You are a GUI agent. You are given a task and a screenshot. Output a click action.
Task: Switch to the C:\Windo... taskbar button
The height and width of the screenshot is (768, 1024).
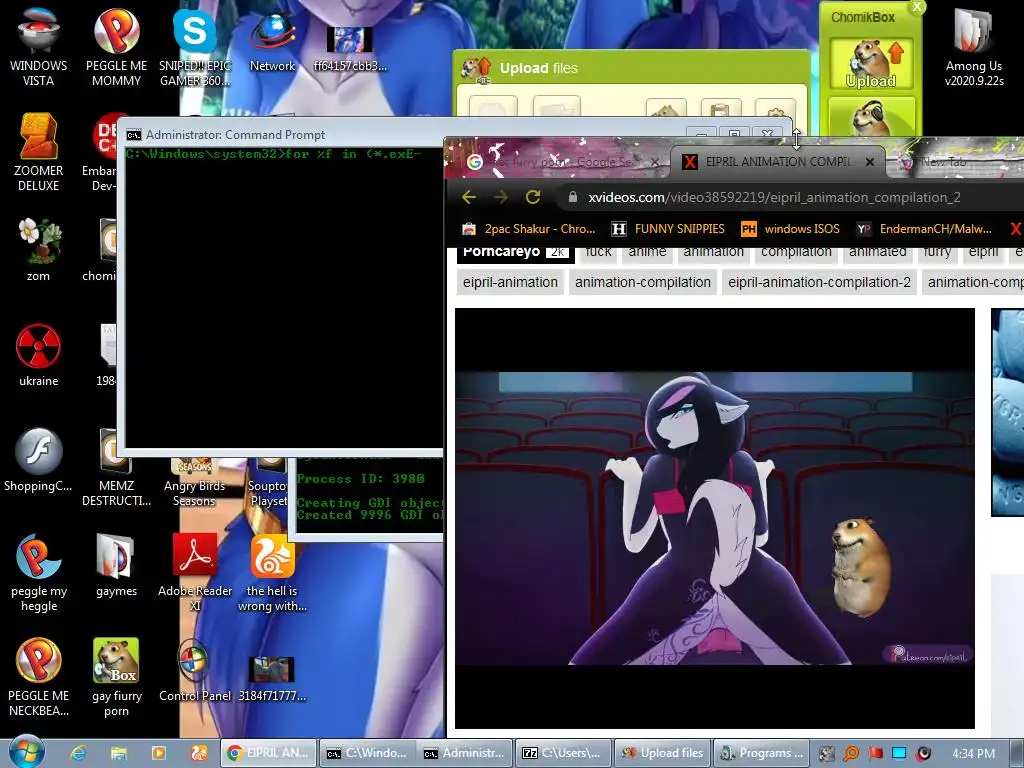pos(367,753)
